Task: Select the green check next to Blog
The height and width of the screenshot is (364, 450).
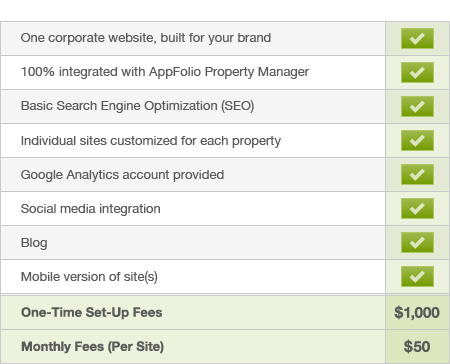Action: point(417,242)
